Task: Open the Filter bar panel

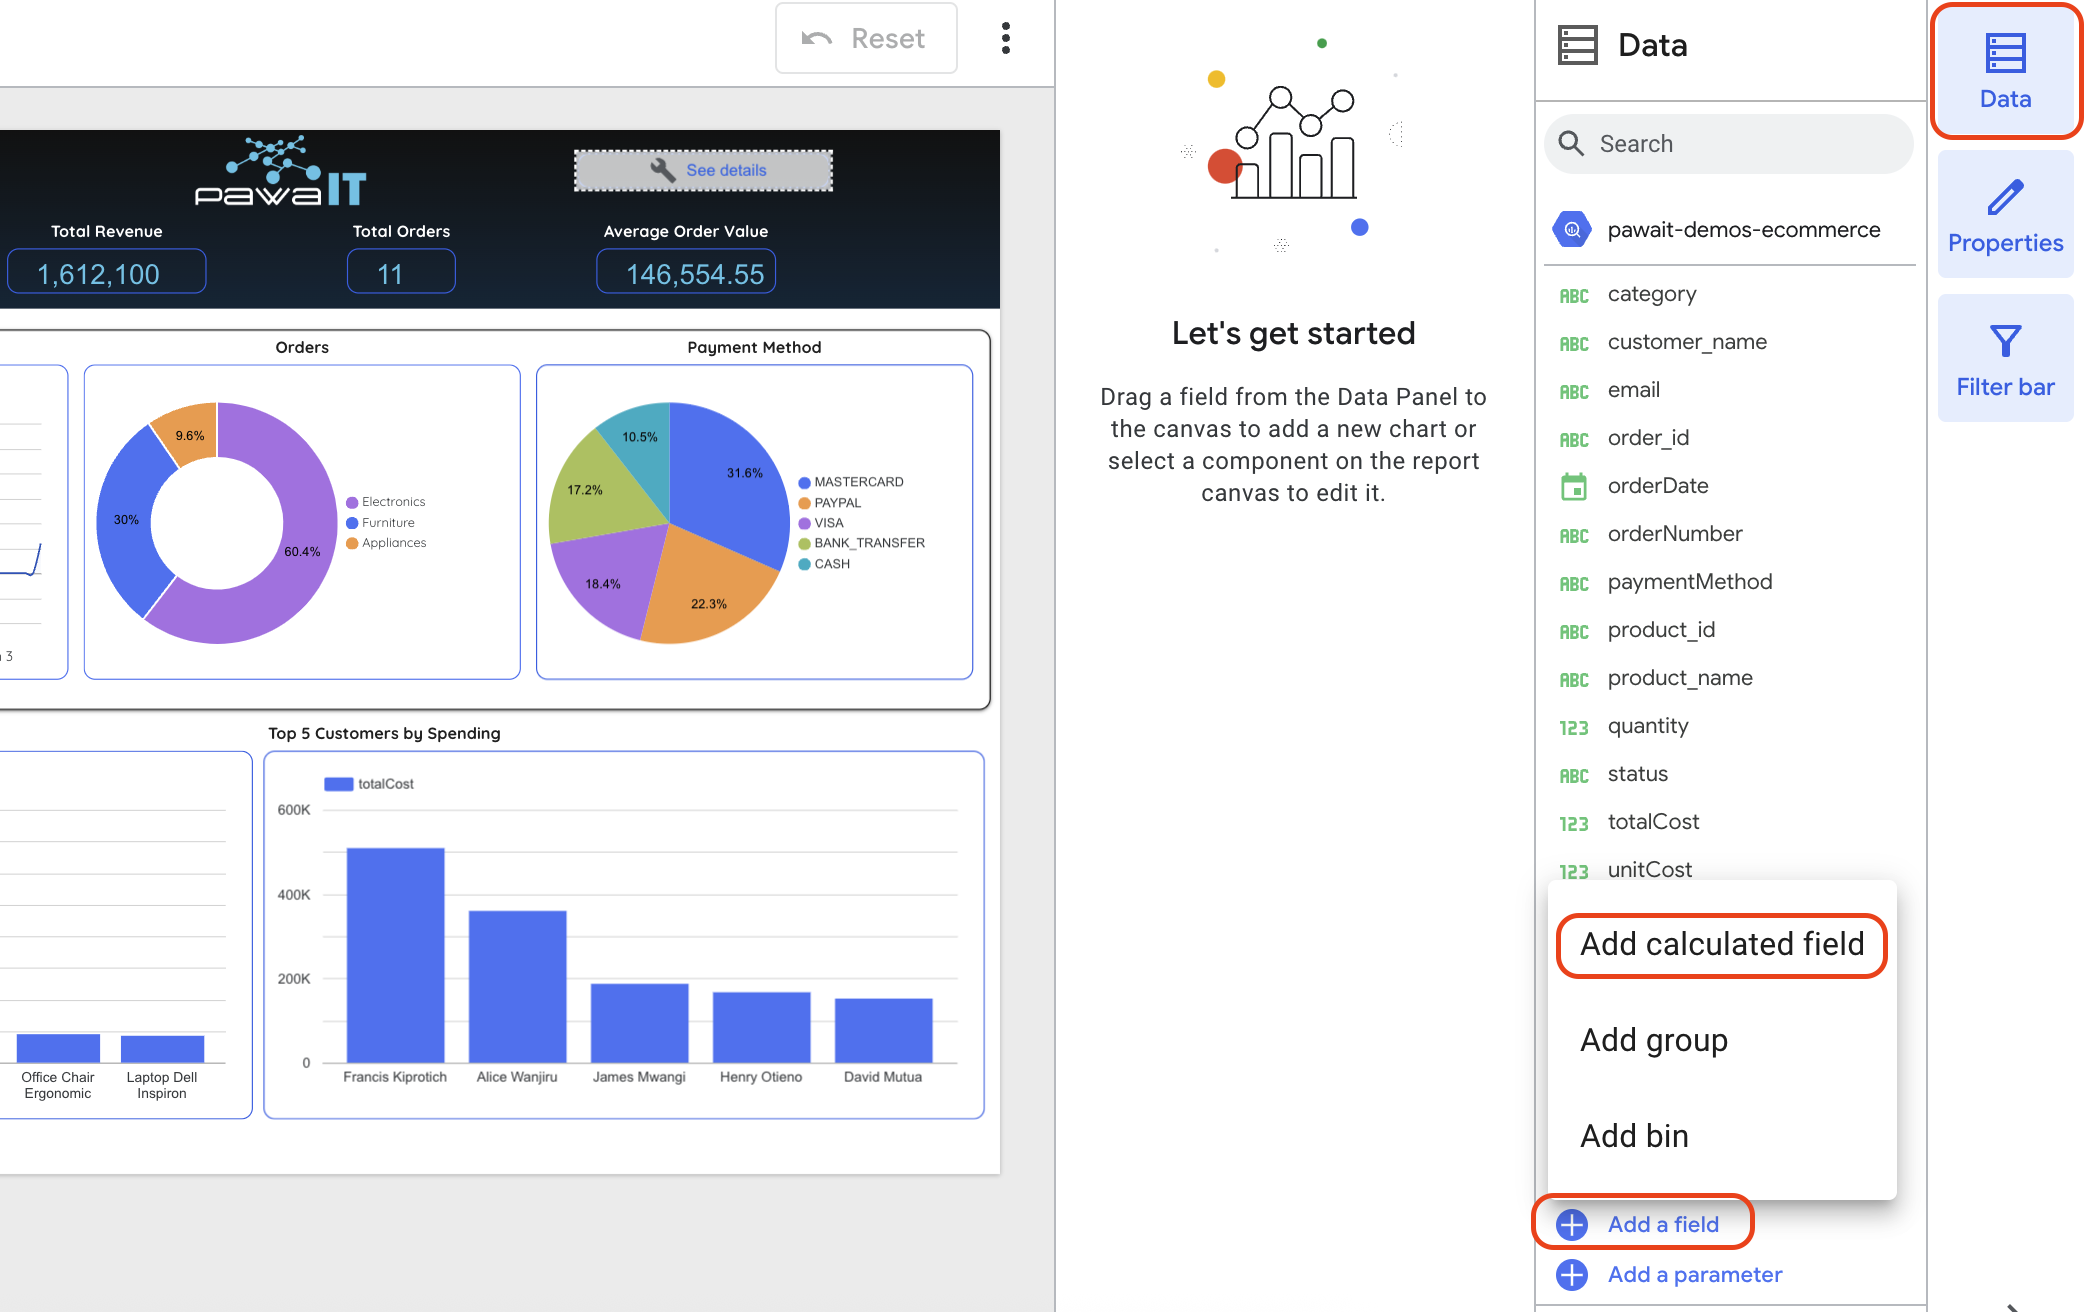Action: coord(2004,358)
